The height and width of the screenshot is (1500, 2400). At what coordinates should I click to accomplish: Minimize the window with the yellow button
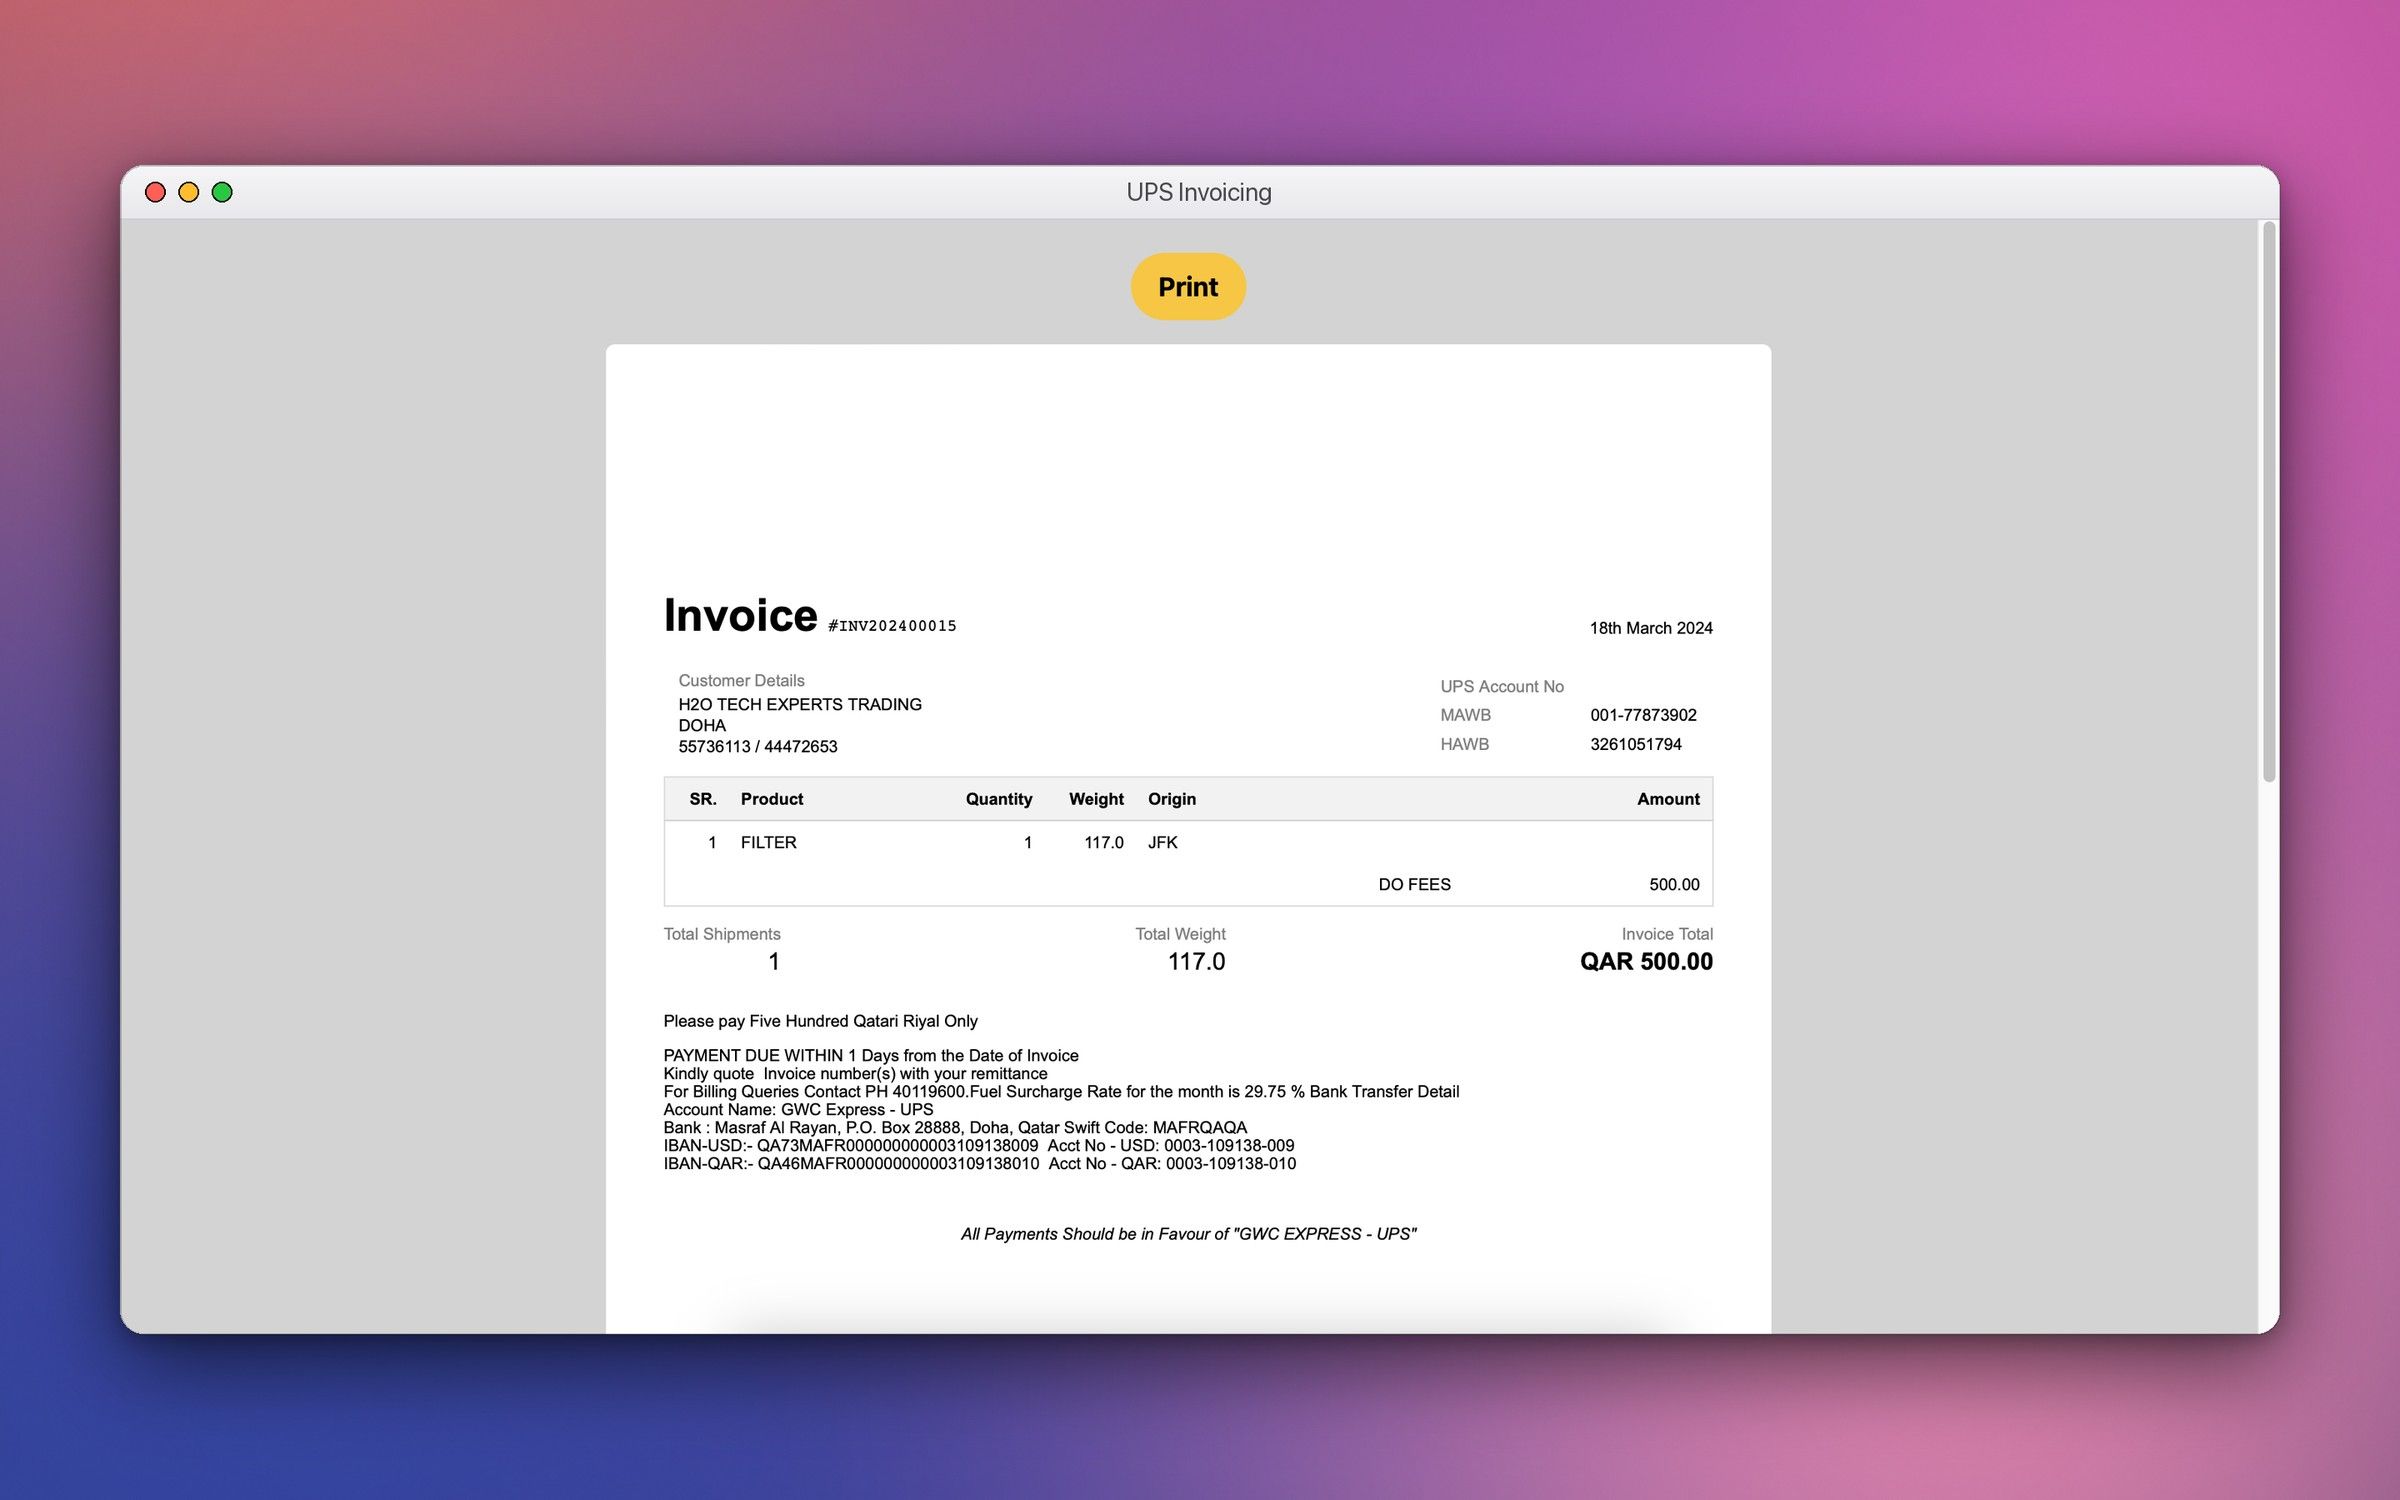click(x=189, y=192)
